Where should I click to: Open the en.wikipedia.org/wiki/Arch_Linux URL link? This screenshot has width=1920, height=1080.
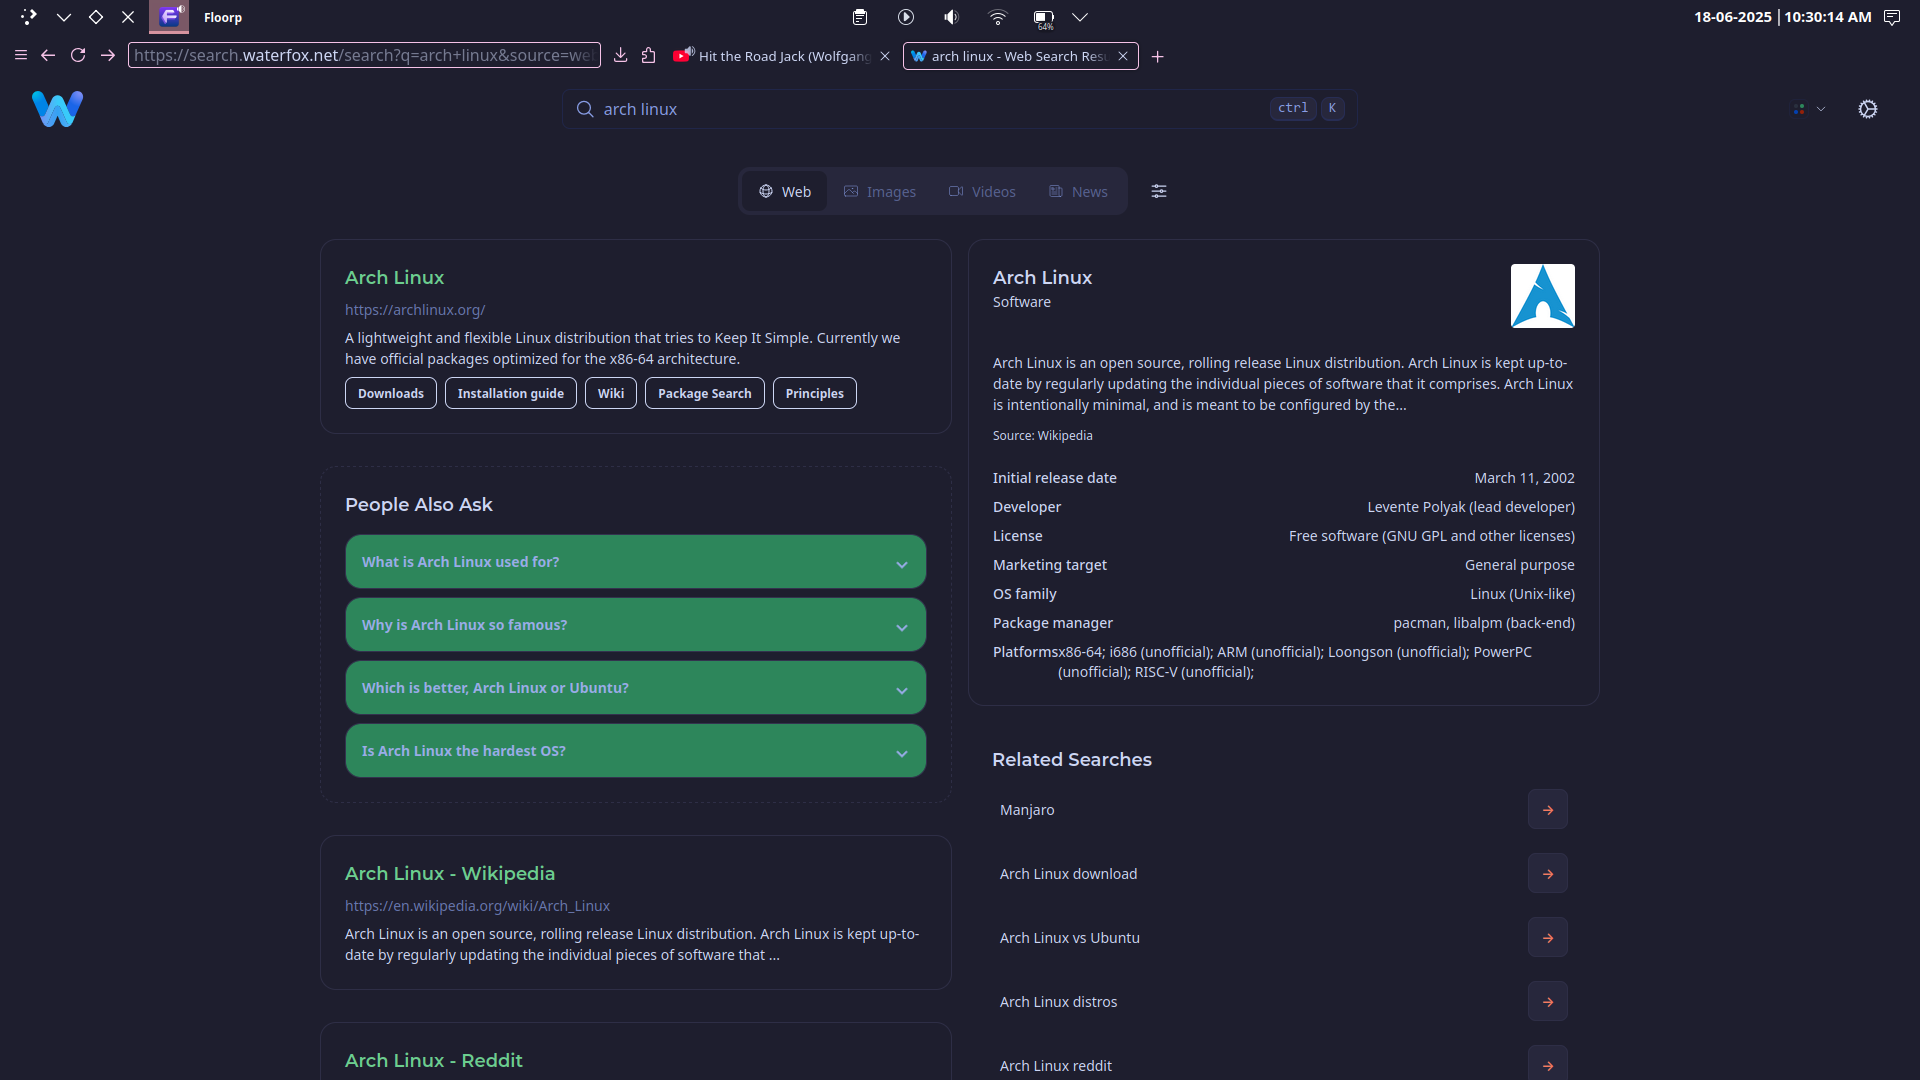click(x=477, y=906)
